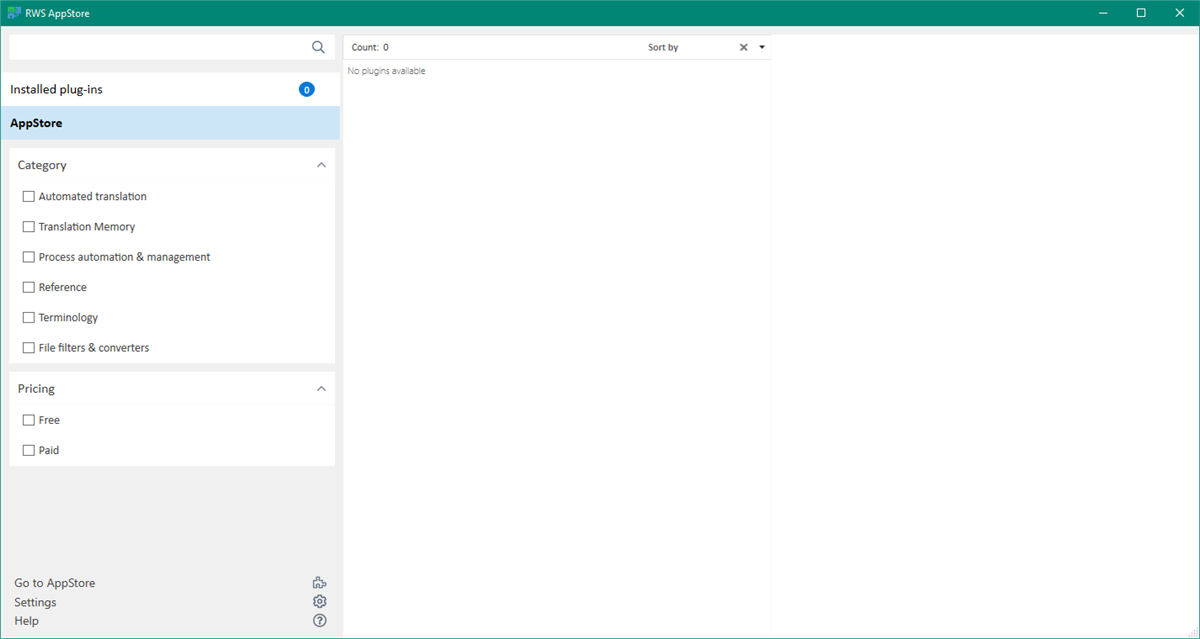
Task: Click the Pricing section header text
Action: click(x=36, y=389)
